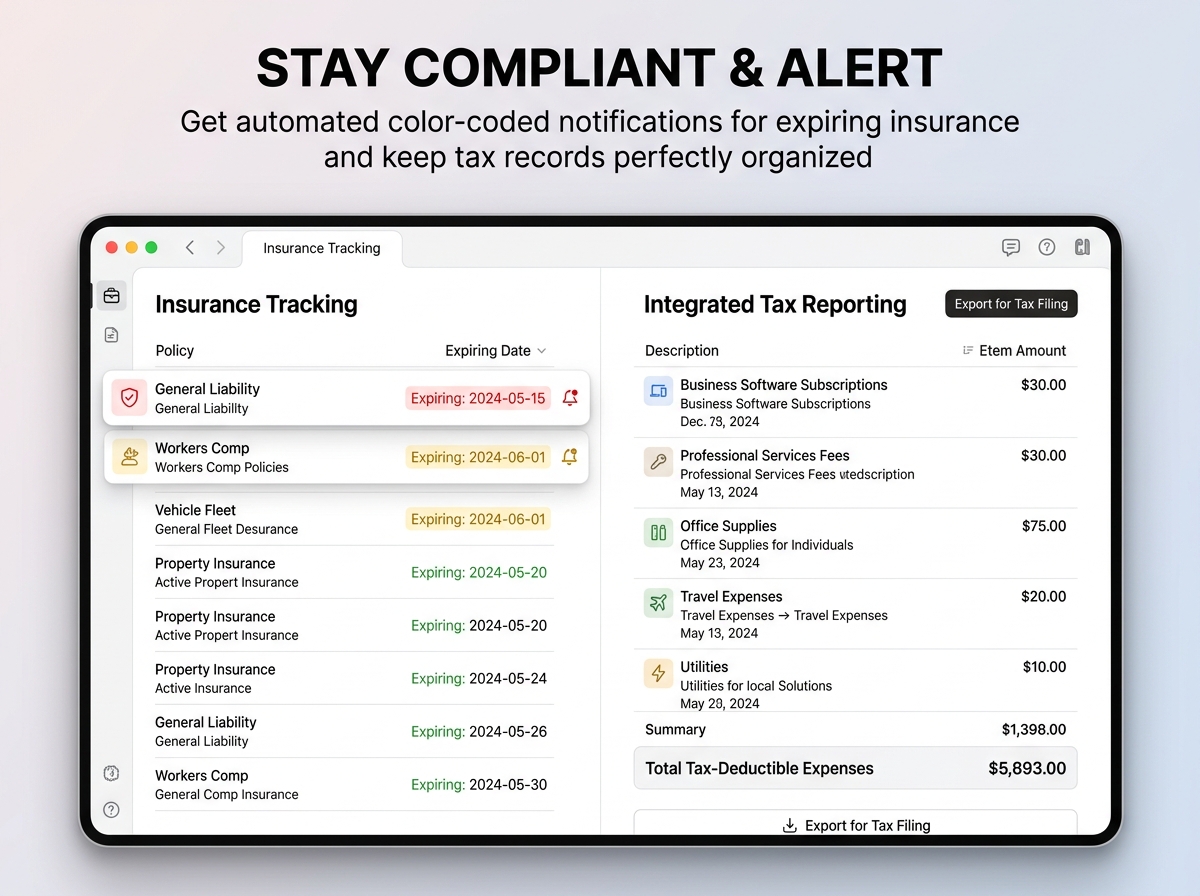Click the red Expiring: 2024-05-15 badge
This screenshot has height=896, width=1200.
478,398
